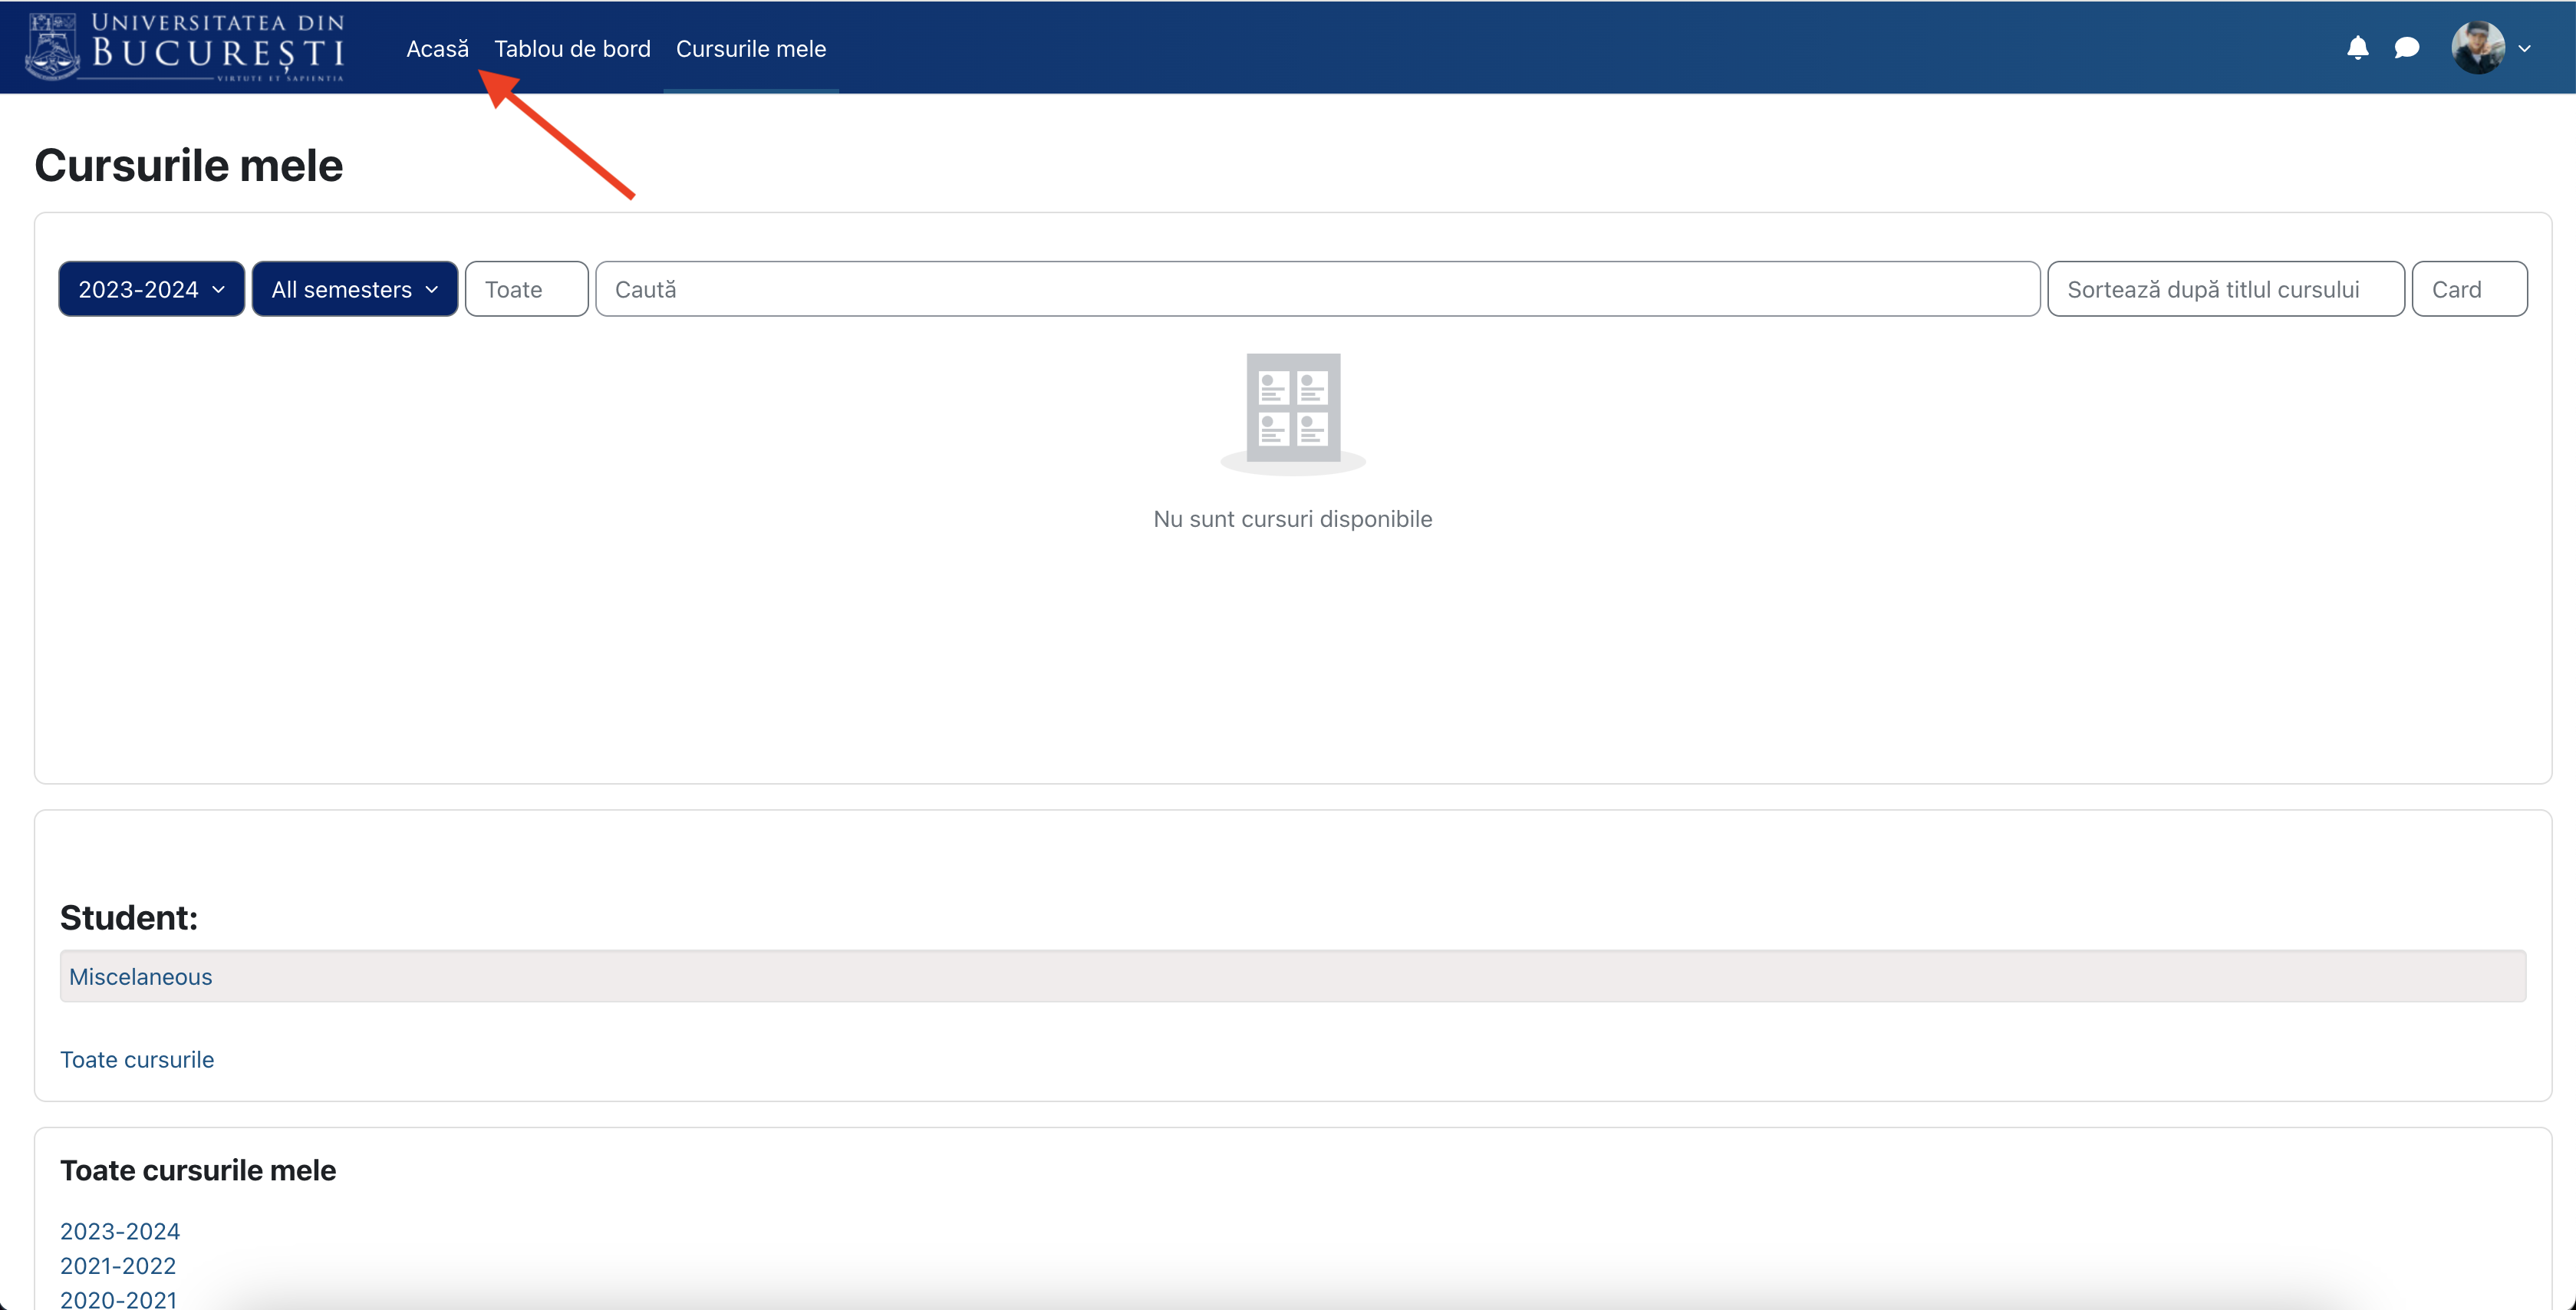Select the Cursurile mele tab
This screenshot has height=1310, width=2576.
(751, 48)
